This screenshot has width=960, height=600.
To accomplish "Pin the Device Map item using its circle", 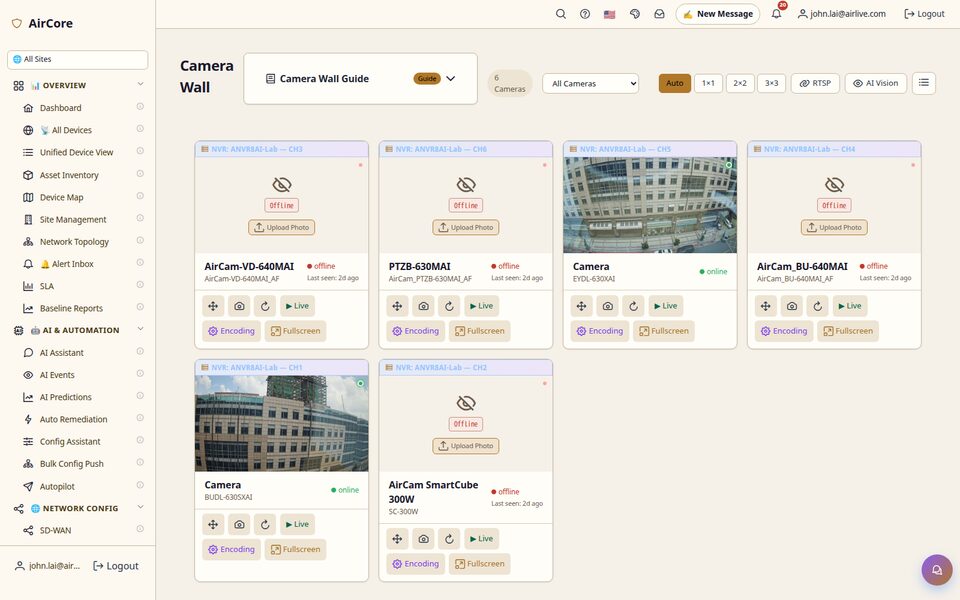I will tap(140, 196).
